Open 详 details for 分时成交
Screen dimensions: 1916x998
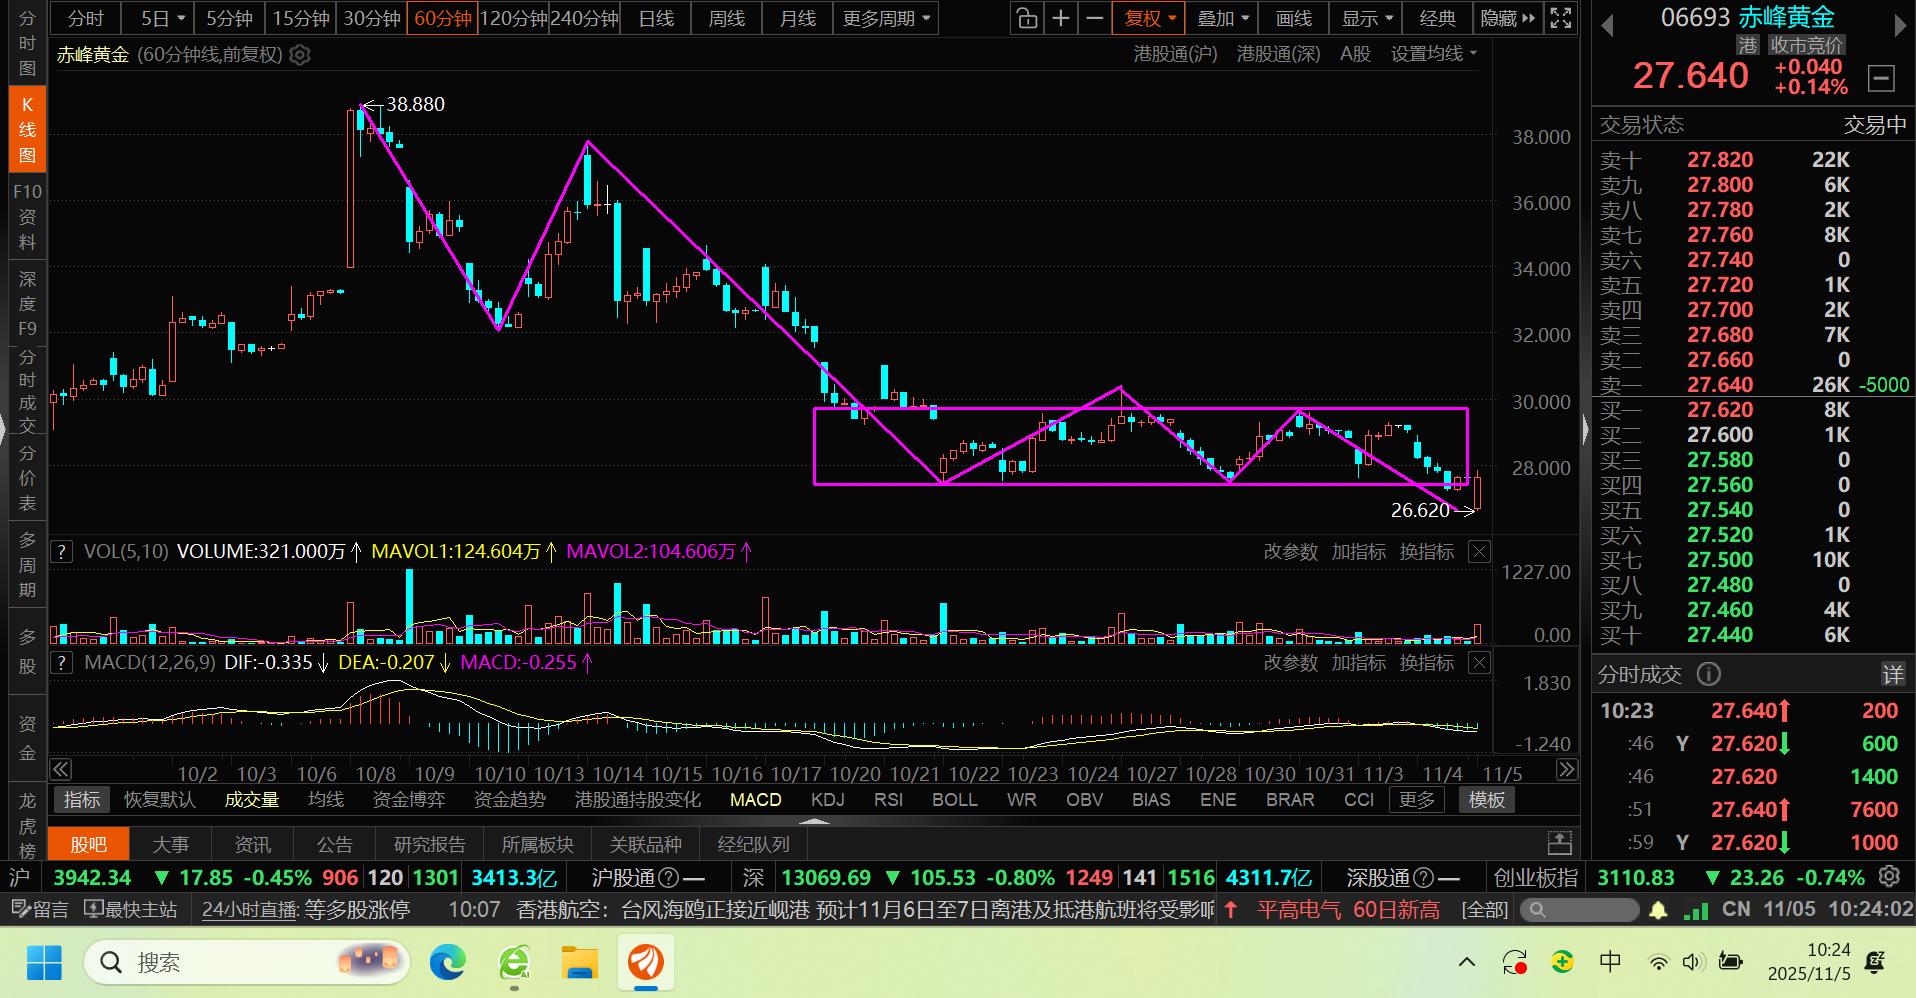point(1892,675)
